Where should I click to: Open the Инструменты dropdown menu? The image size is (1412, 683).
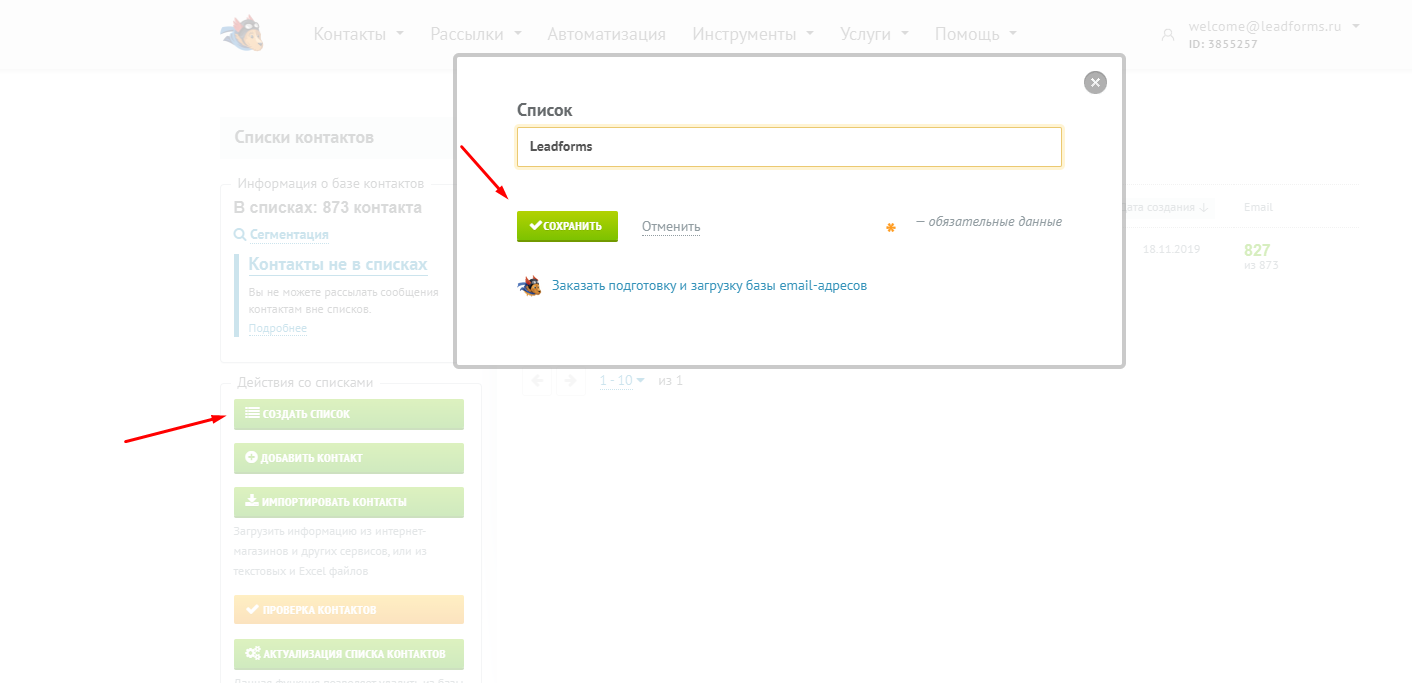(x=753, y=34)
